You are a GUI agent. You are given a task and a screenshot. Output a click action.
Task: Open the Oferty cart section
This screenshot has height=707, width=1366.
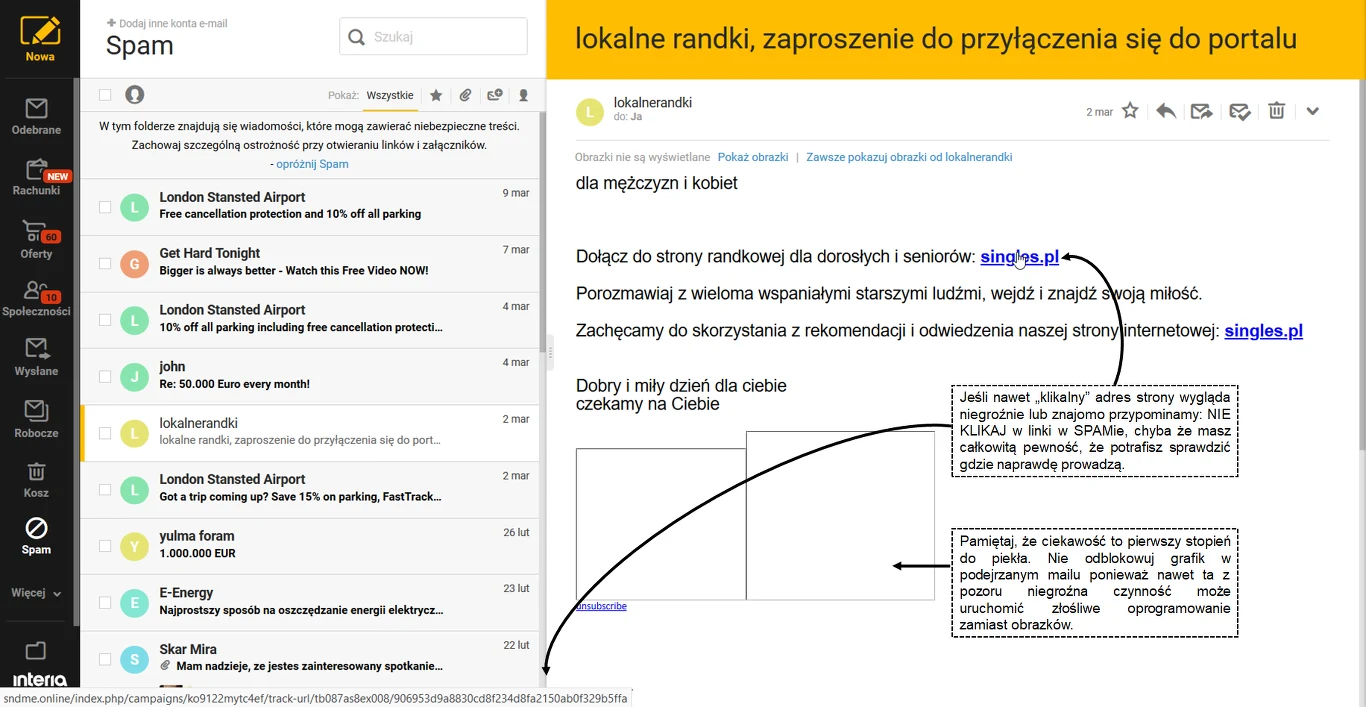point(36,239)
